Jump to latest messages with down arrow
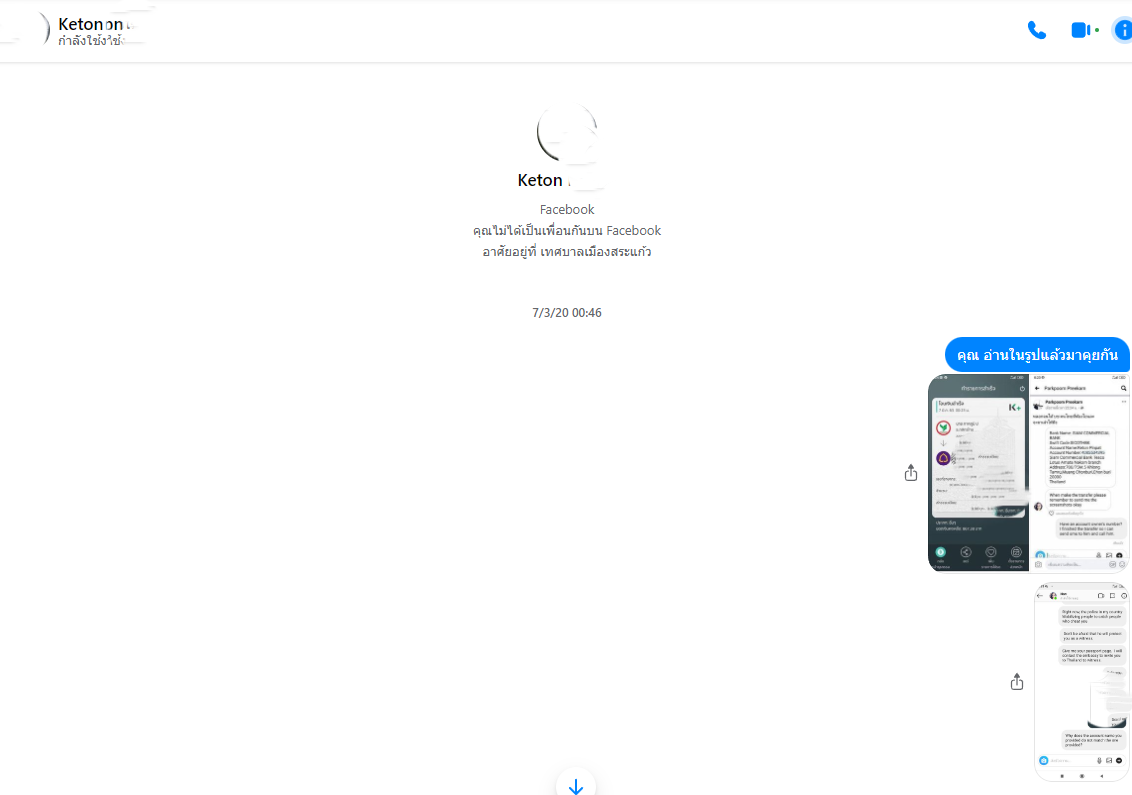Screen dimensions: 1132x795 (x=575, y=785)
